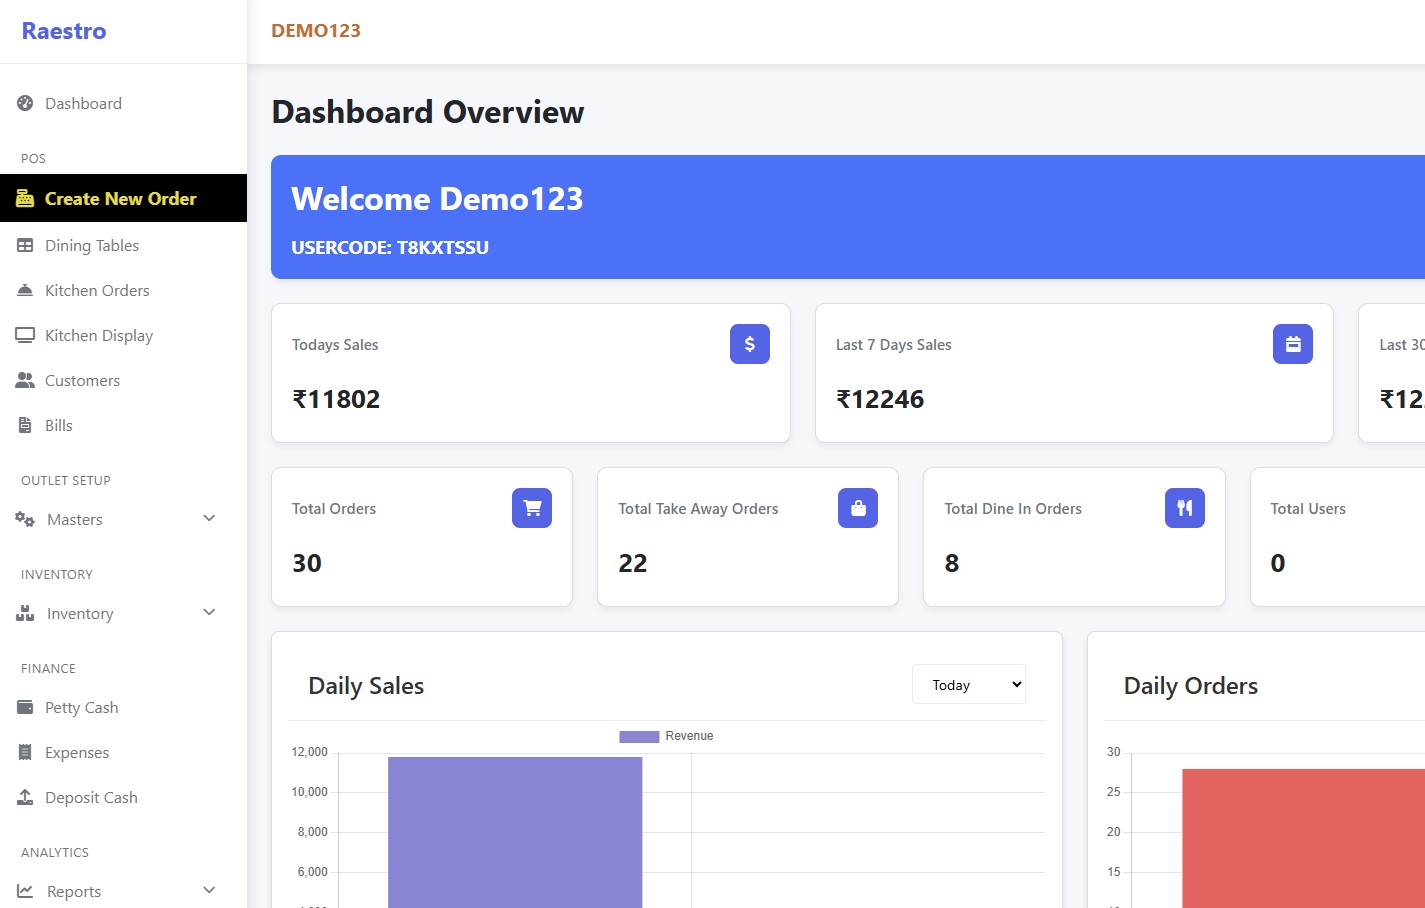Open Kitchen Display using its monitor icon
The height and width of the screenshot is (908, 1425).
pos(24,335)
